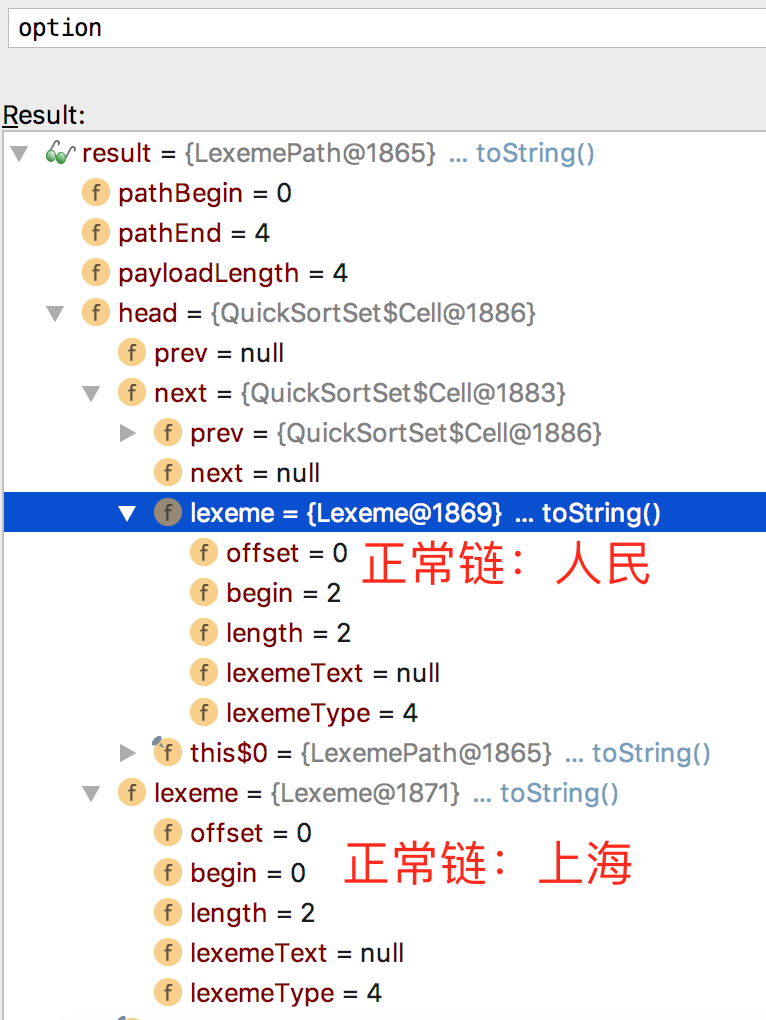
Task: Click field icon of pathEnd = 4
Action: coord(96,233)
